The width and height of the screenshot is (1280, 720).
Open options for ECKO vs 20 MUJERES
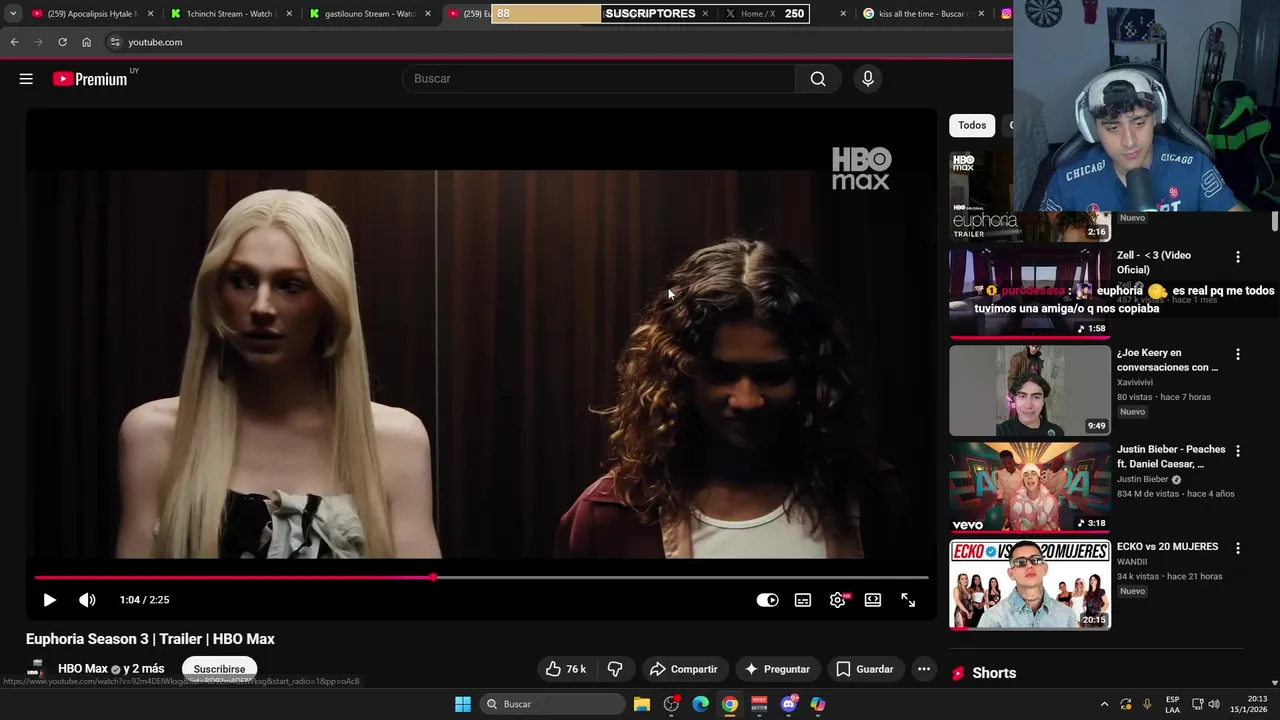[x=1238, y=548]
